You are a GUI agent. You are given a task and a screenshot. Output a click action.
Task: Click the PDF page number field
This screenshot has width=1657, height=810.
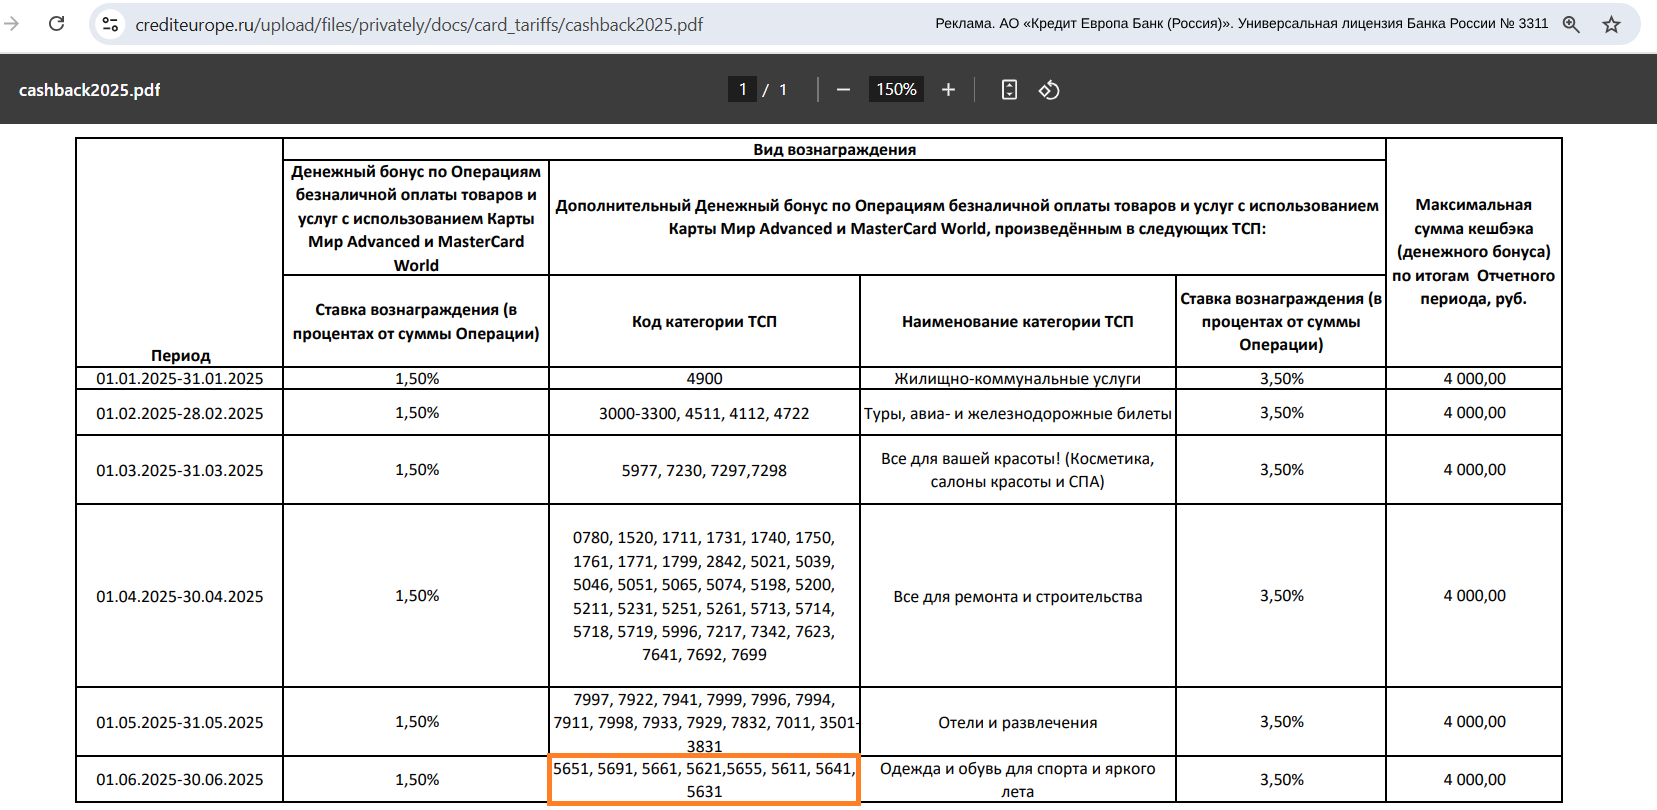coord(742,89)
